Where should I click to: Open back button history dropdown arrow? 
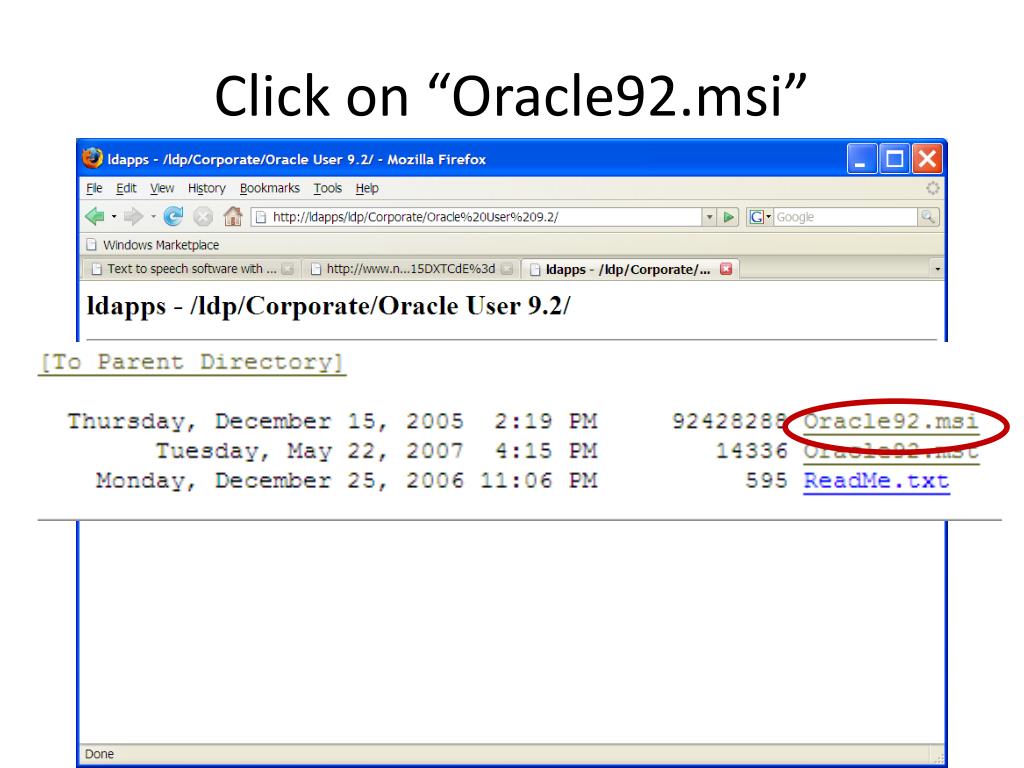tap(114, 216)
